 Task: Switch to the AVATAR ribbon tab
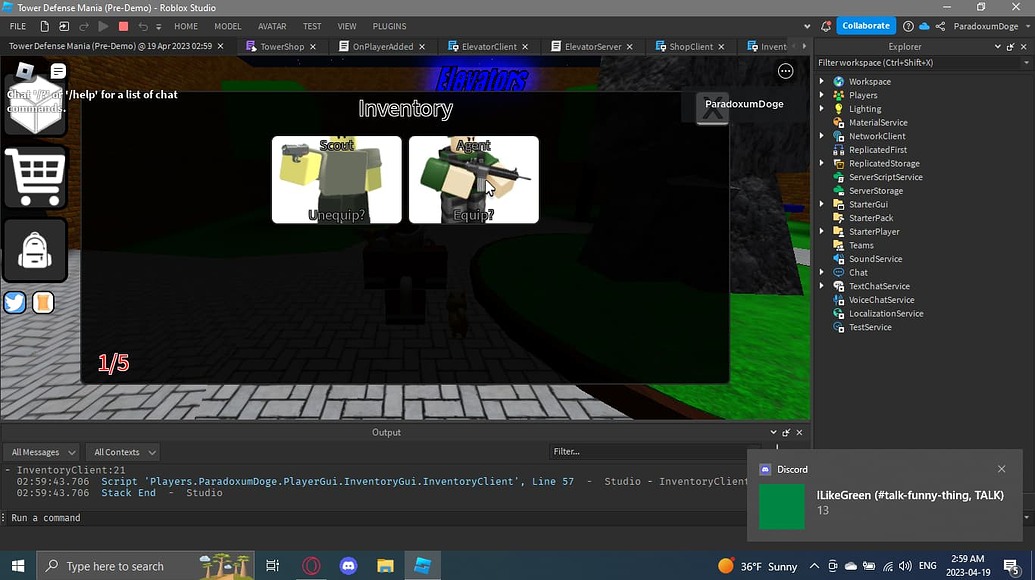[x=272, y=26]
